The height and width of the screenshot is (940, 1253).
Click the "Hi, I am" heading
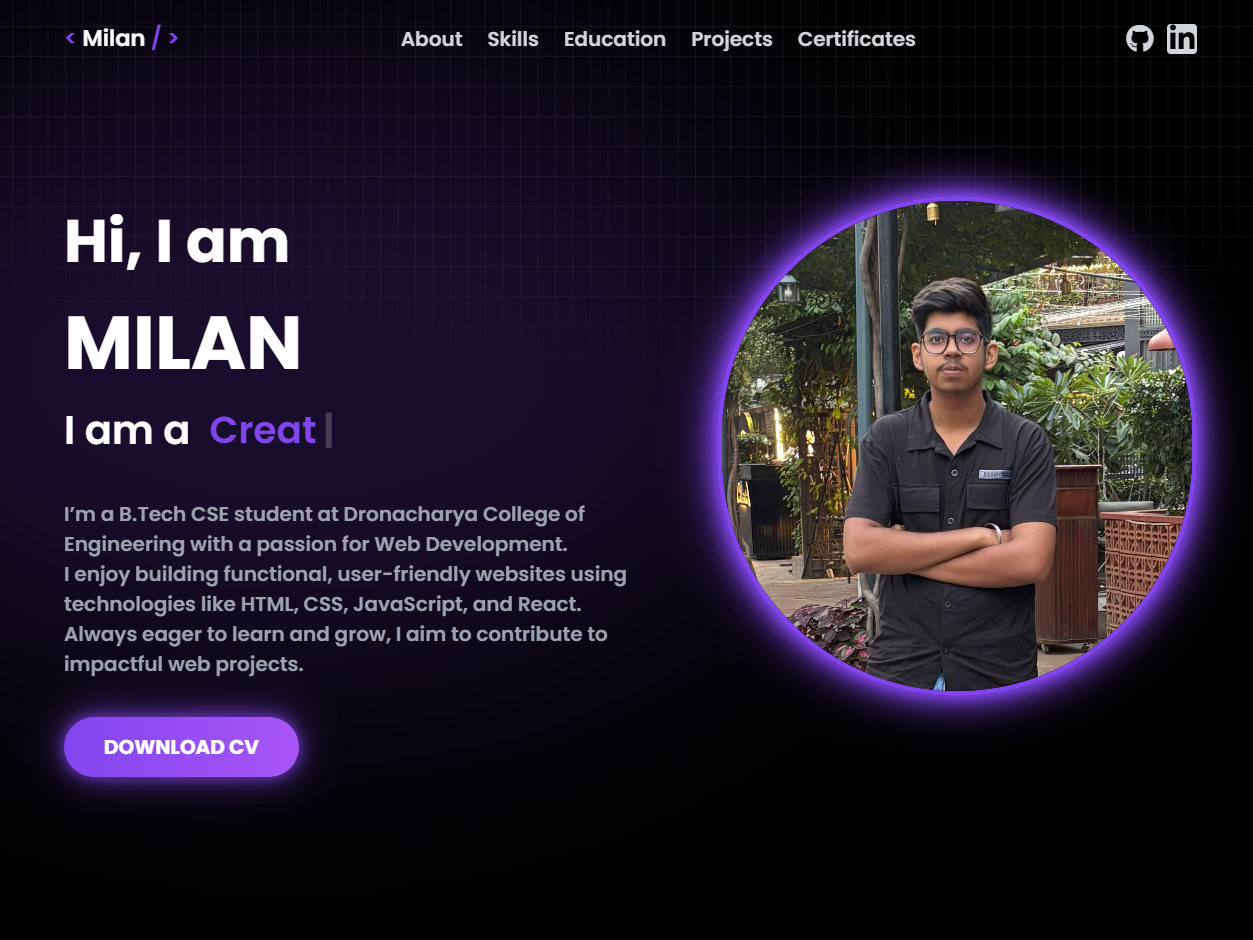click(x=177, y=242)
